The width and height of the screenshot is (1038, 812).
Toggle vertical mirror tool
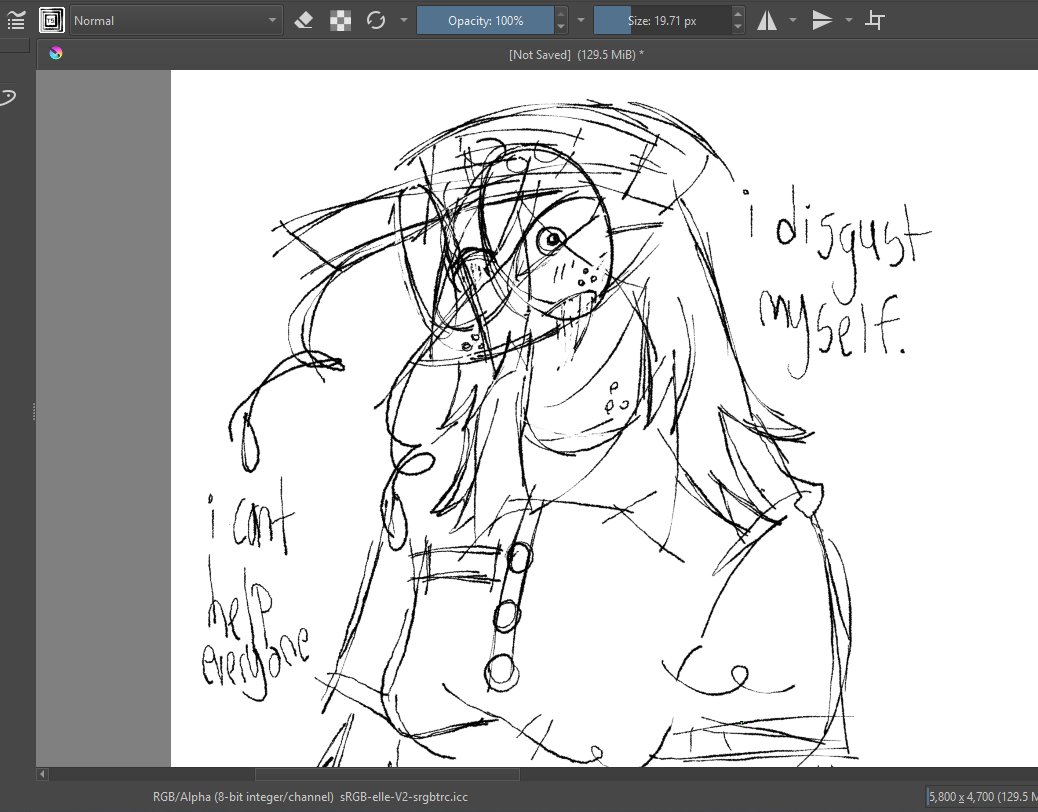click(822, 21)
